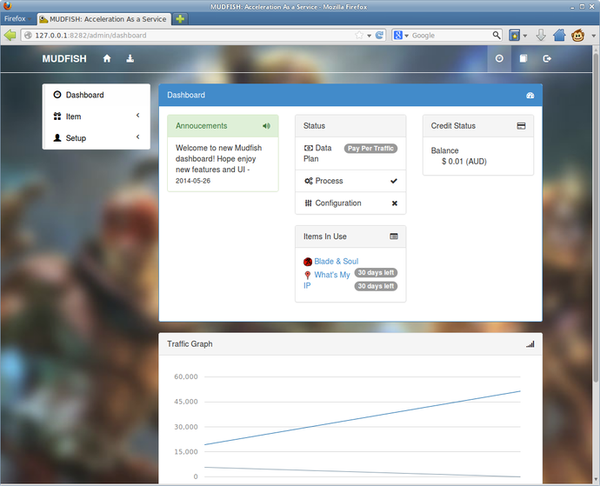Viewport: 600px width, 486px height.
Task: Open the dashboard circle icon in top right navbar
Action: (499, 59)
